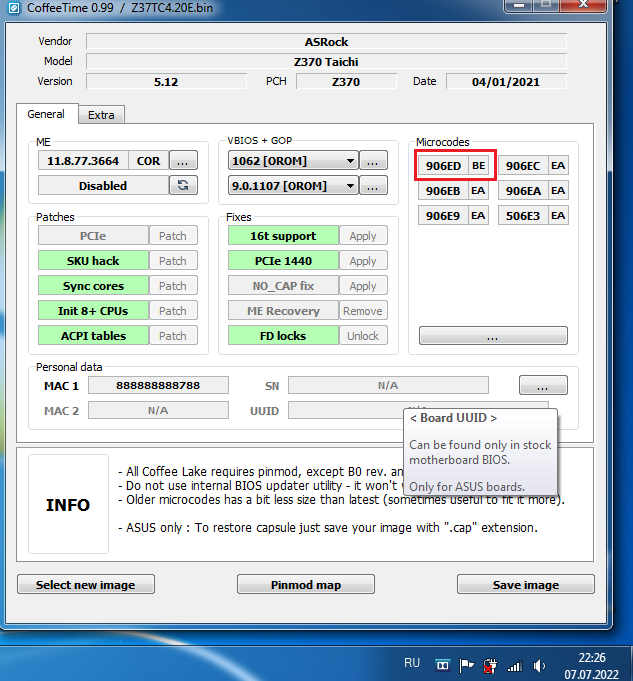
Task: Click the Version 5.12 field
Action: [x=166, y=82]
